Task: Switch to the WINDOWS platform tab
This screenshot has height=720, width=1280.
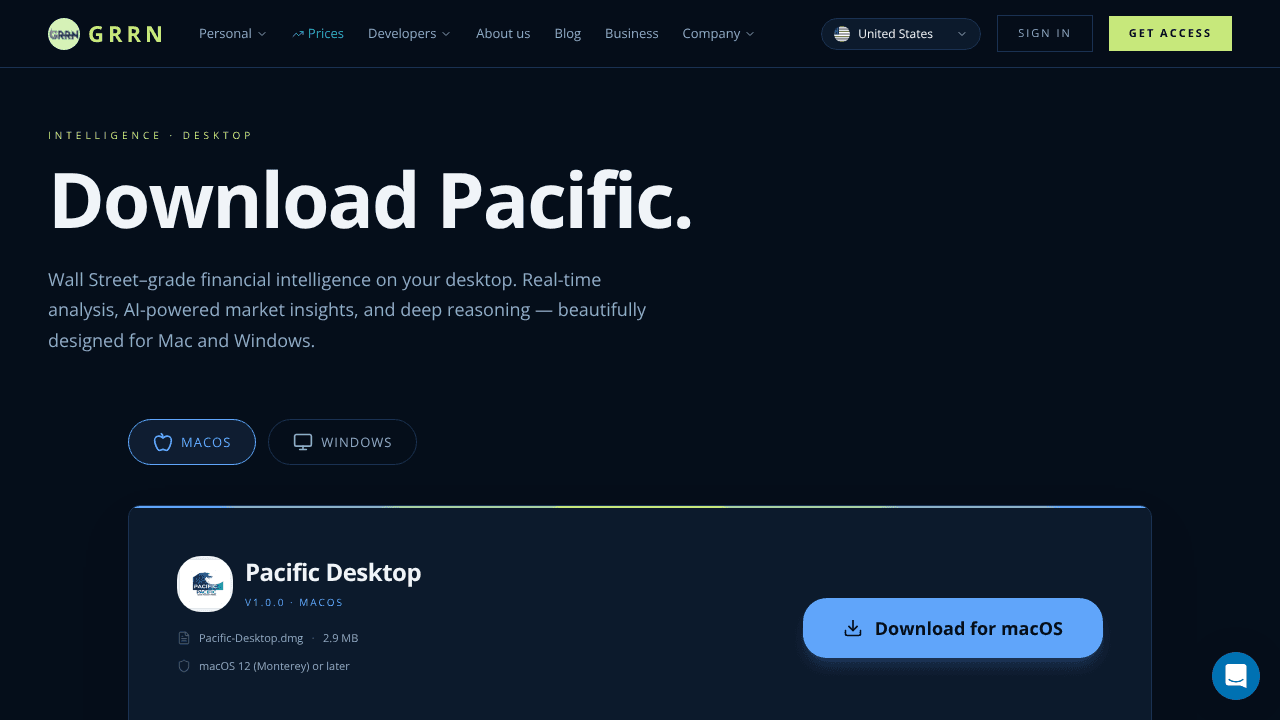Action: click(x=342, y=442)
